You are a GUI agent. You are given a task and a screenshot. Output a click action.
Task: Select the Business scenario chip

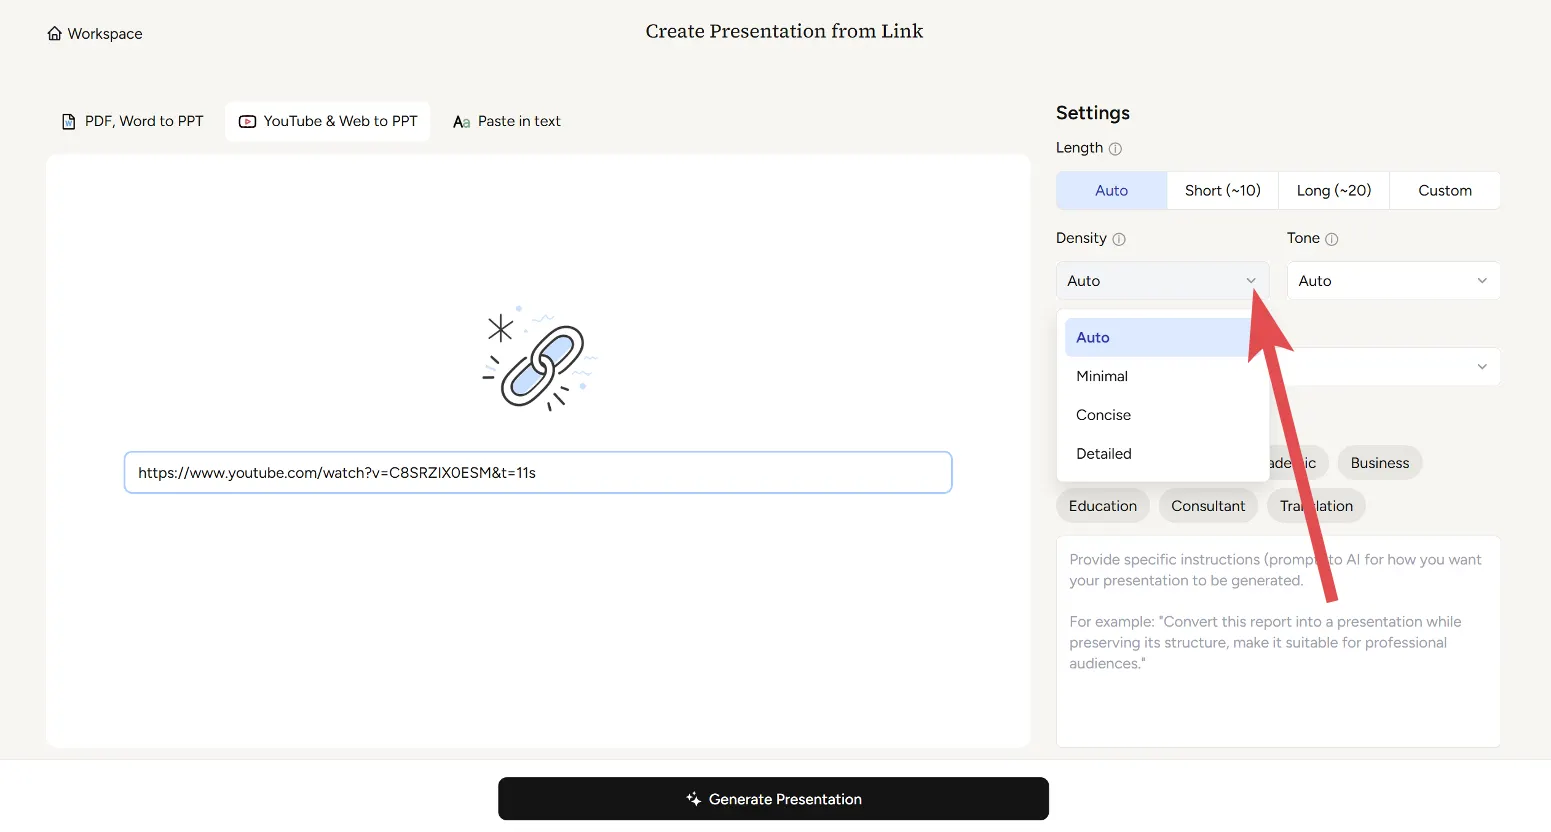[1379, 463]
